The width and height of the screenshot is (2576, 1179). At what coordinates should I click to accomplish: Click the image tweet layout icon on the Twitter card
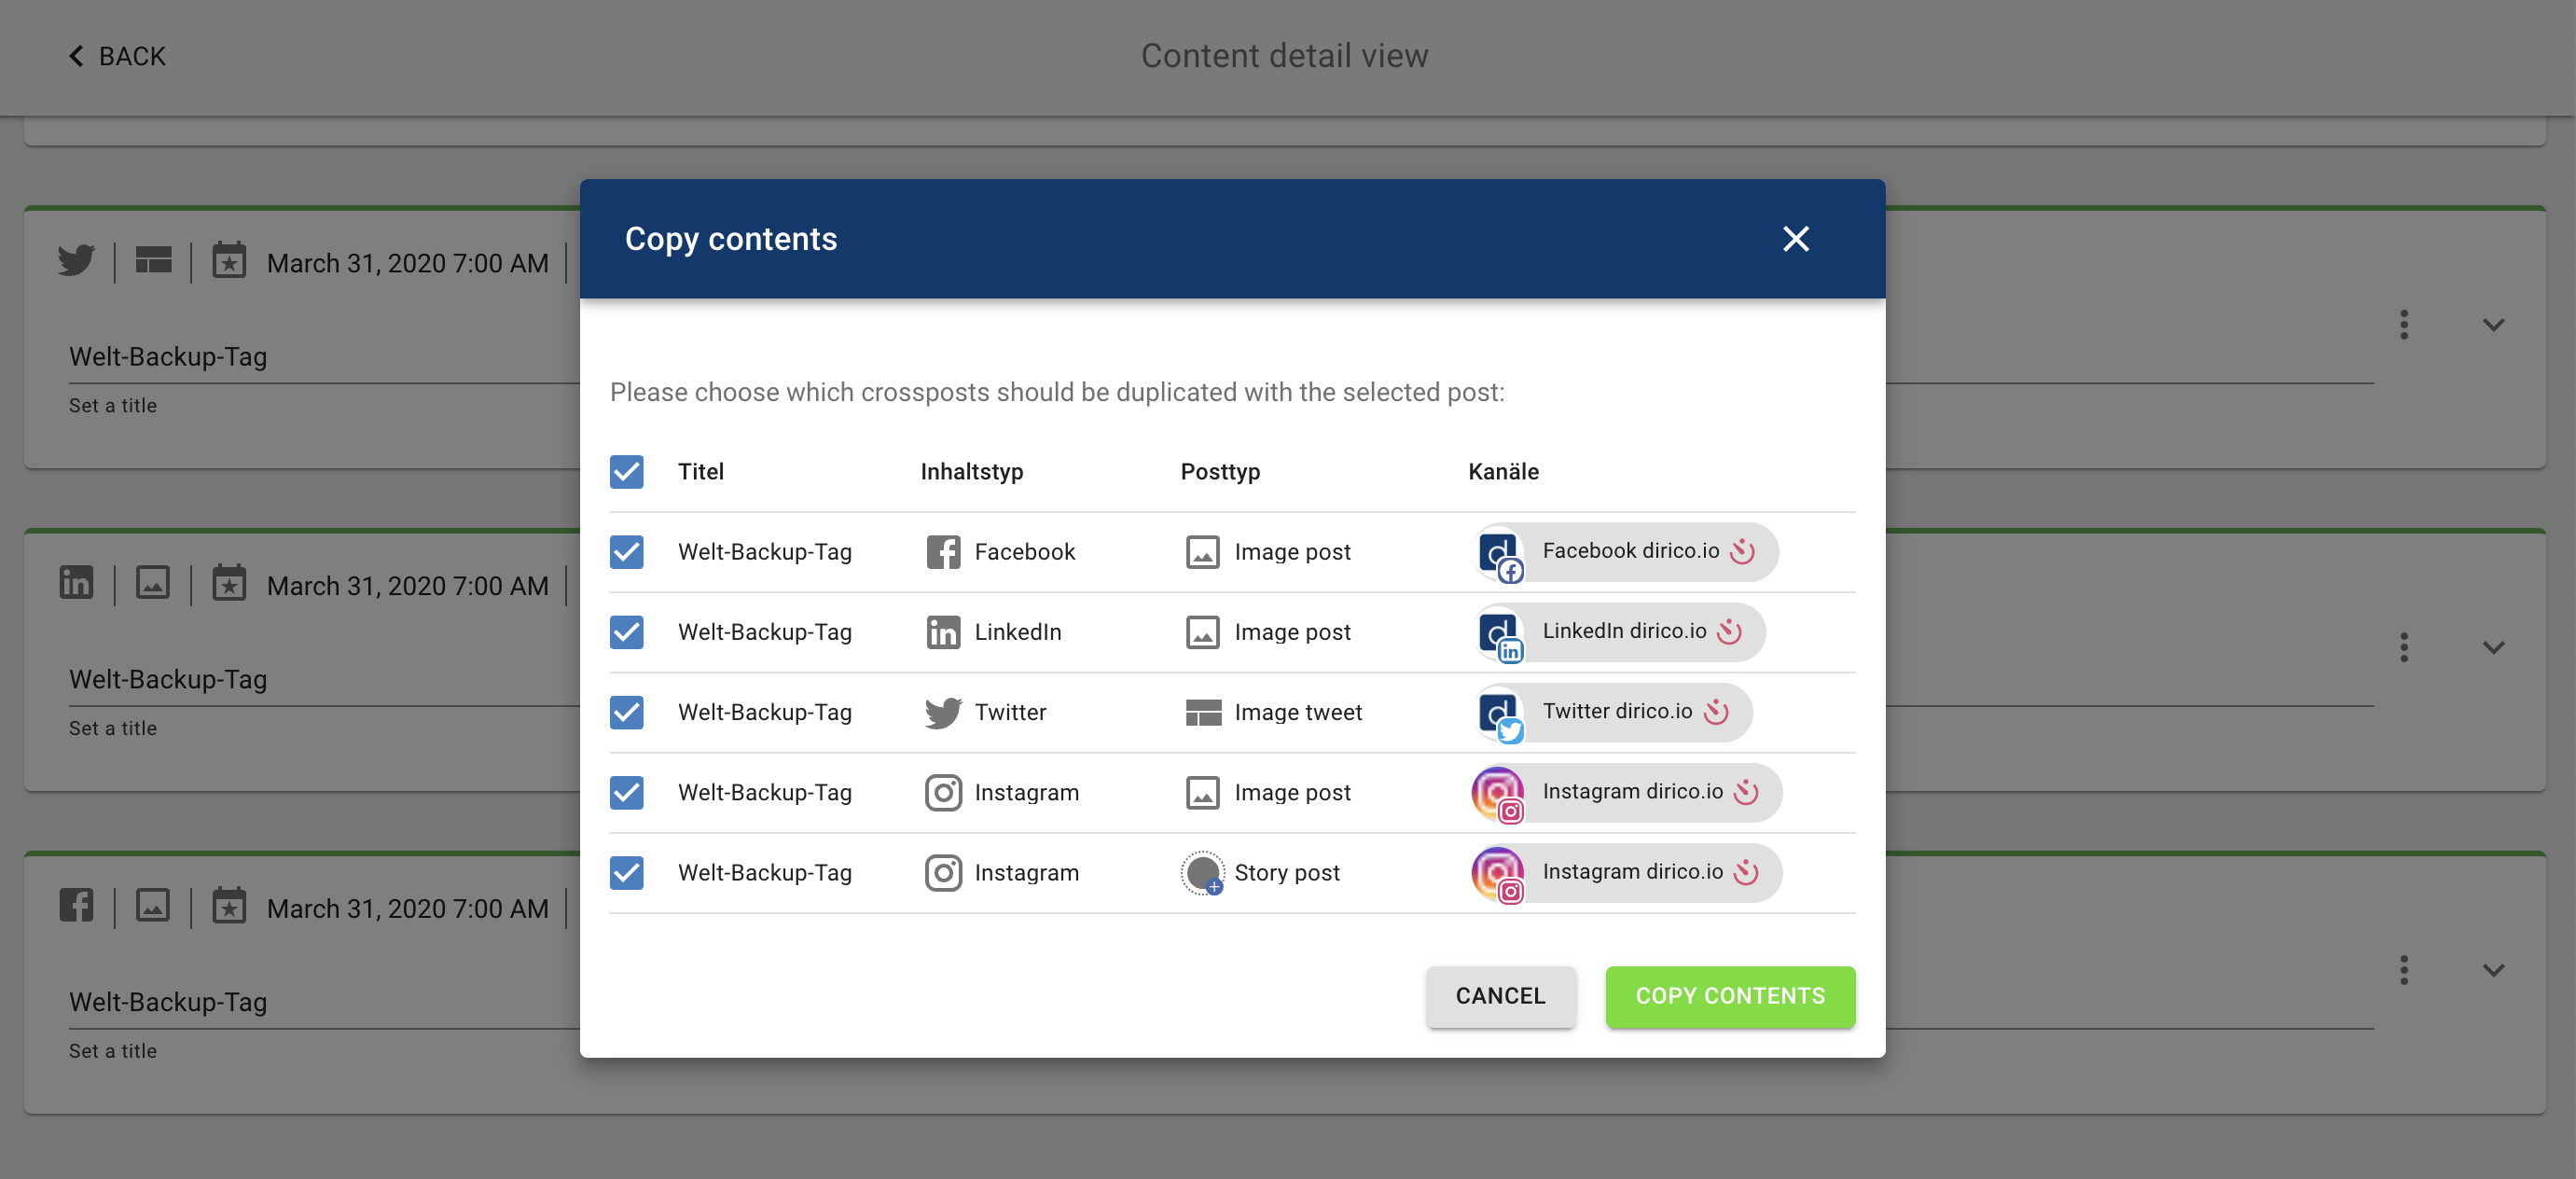153,260
